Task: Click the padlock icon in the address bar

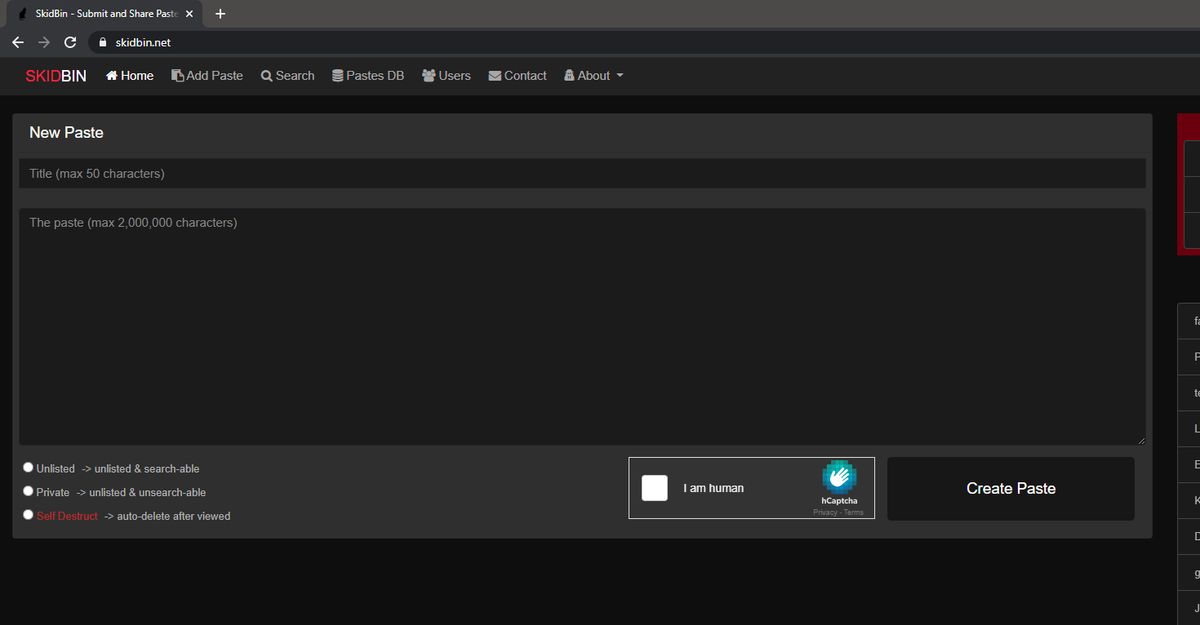Action: pos(101,42)
